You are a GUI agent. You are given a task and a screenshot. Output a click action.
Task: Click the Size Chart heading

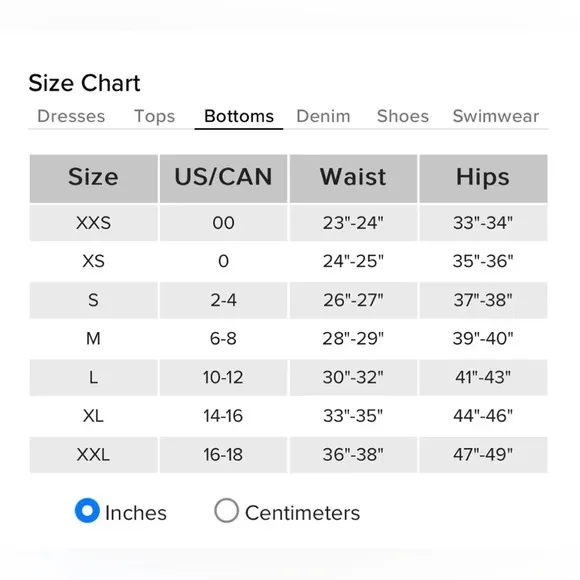pos(84,83)
